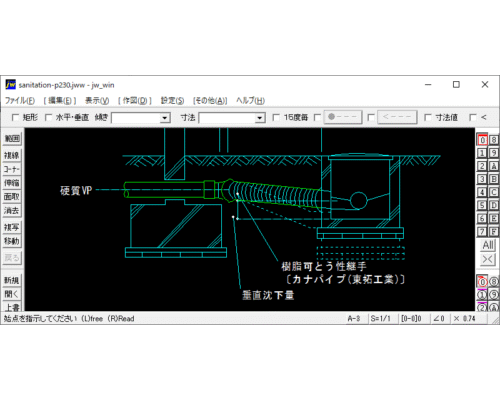Select layer 8 in upper layer panel
This screenshot has width=500, height=400.
(494, 140)
